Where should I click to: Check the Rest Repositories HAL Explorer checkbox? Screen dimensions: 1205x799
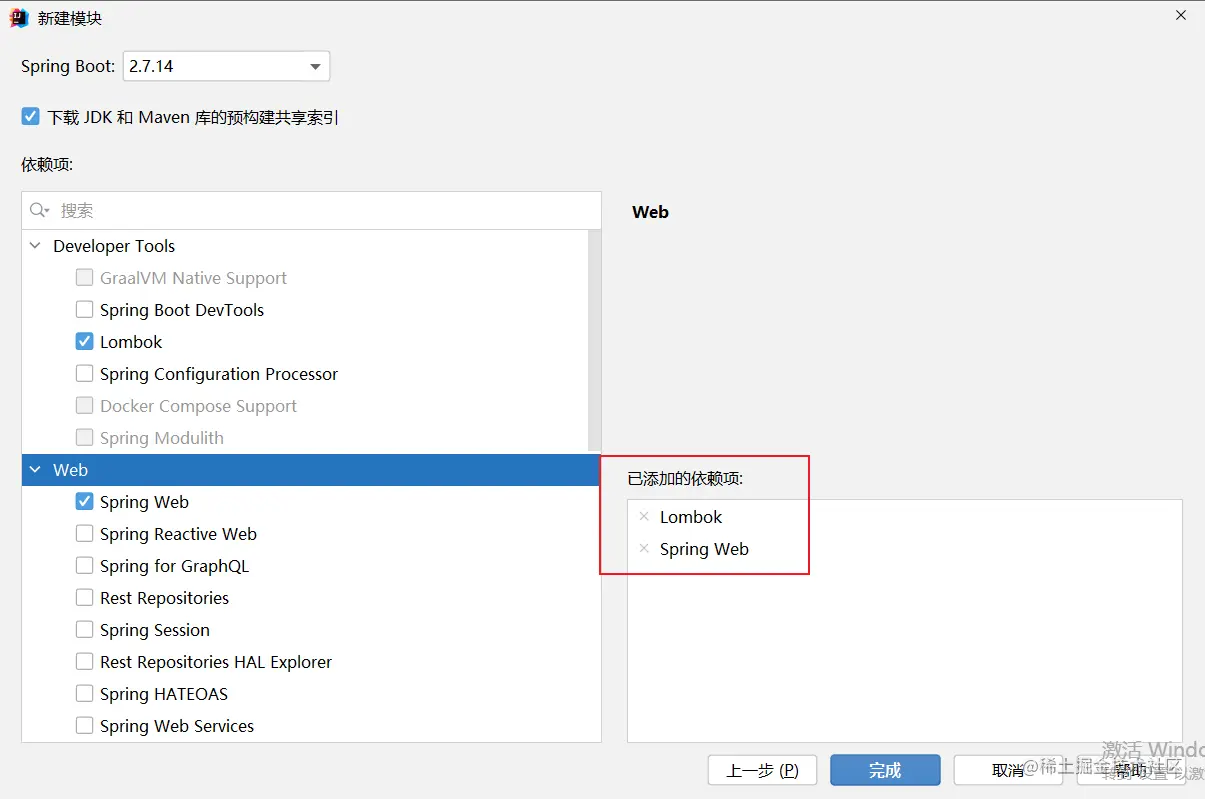pos(85,662)
